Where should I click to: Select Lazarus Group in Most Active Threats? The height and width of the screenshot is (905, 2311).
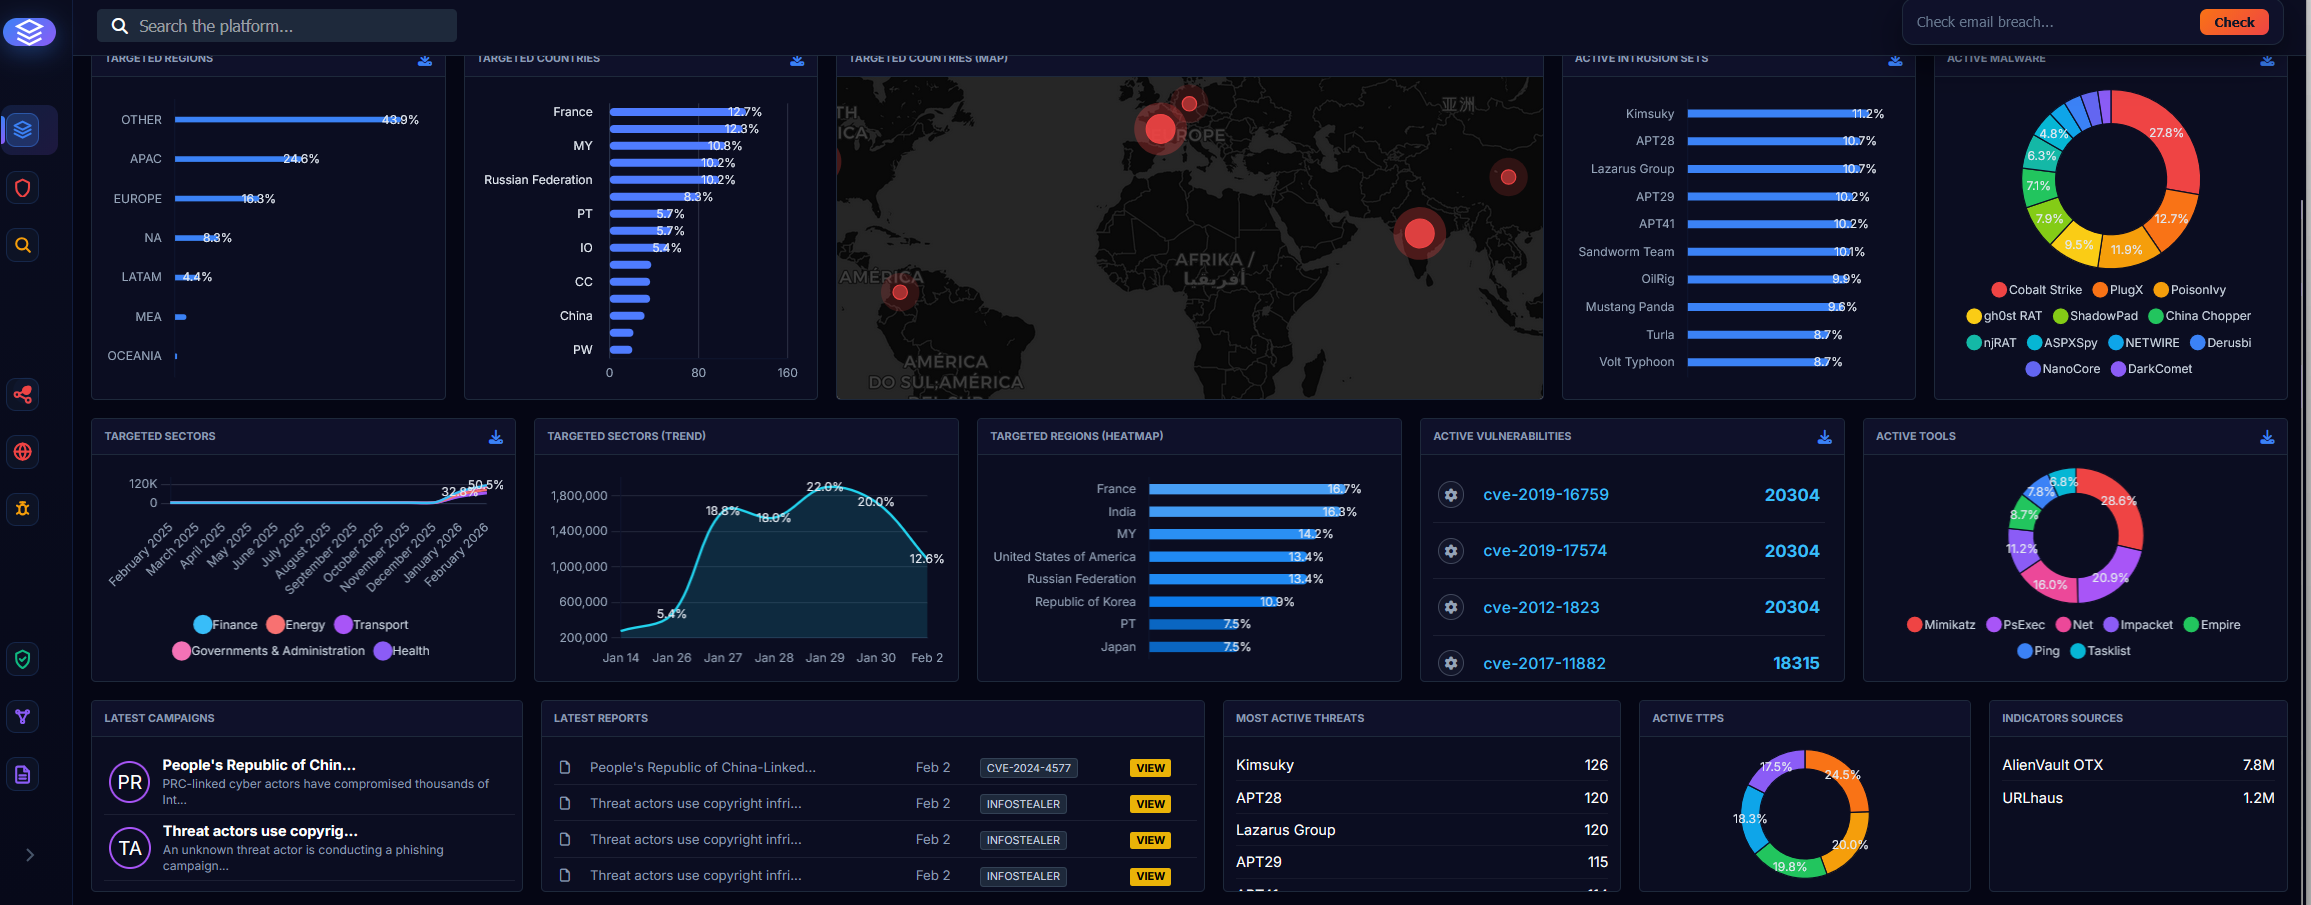point(1421,830)
